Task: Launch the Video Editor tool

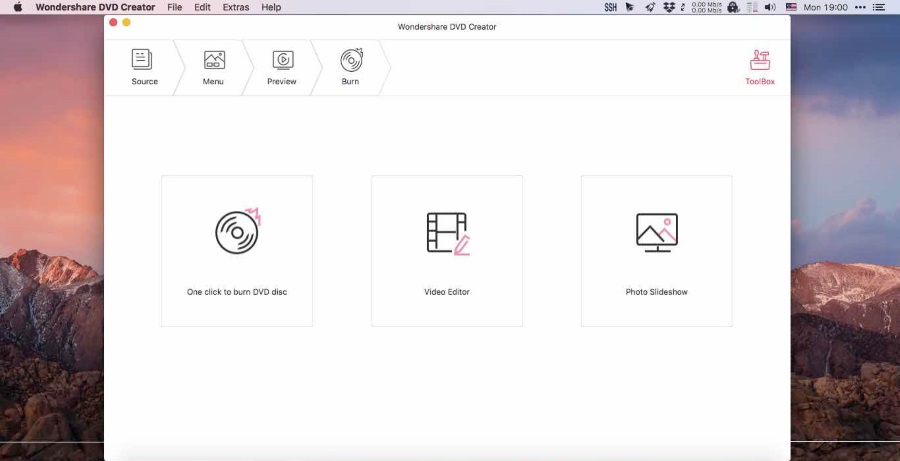Action: (447, 251)
